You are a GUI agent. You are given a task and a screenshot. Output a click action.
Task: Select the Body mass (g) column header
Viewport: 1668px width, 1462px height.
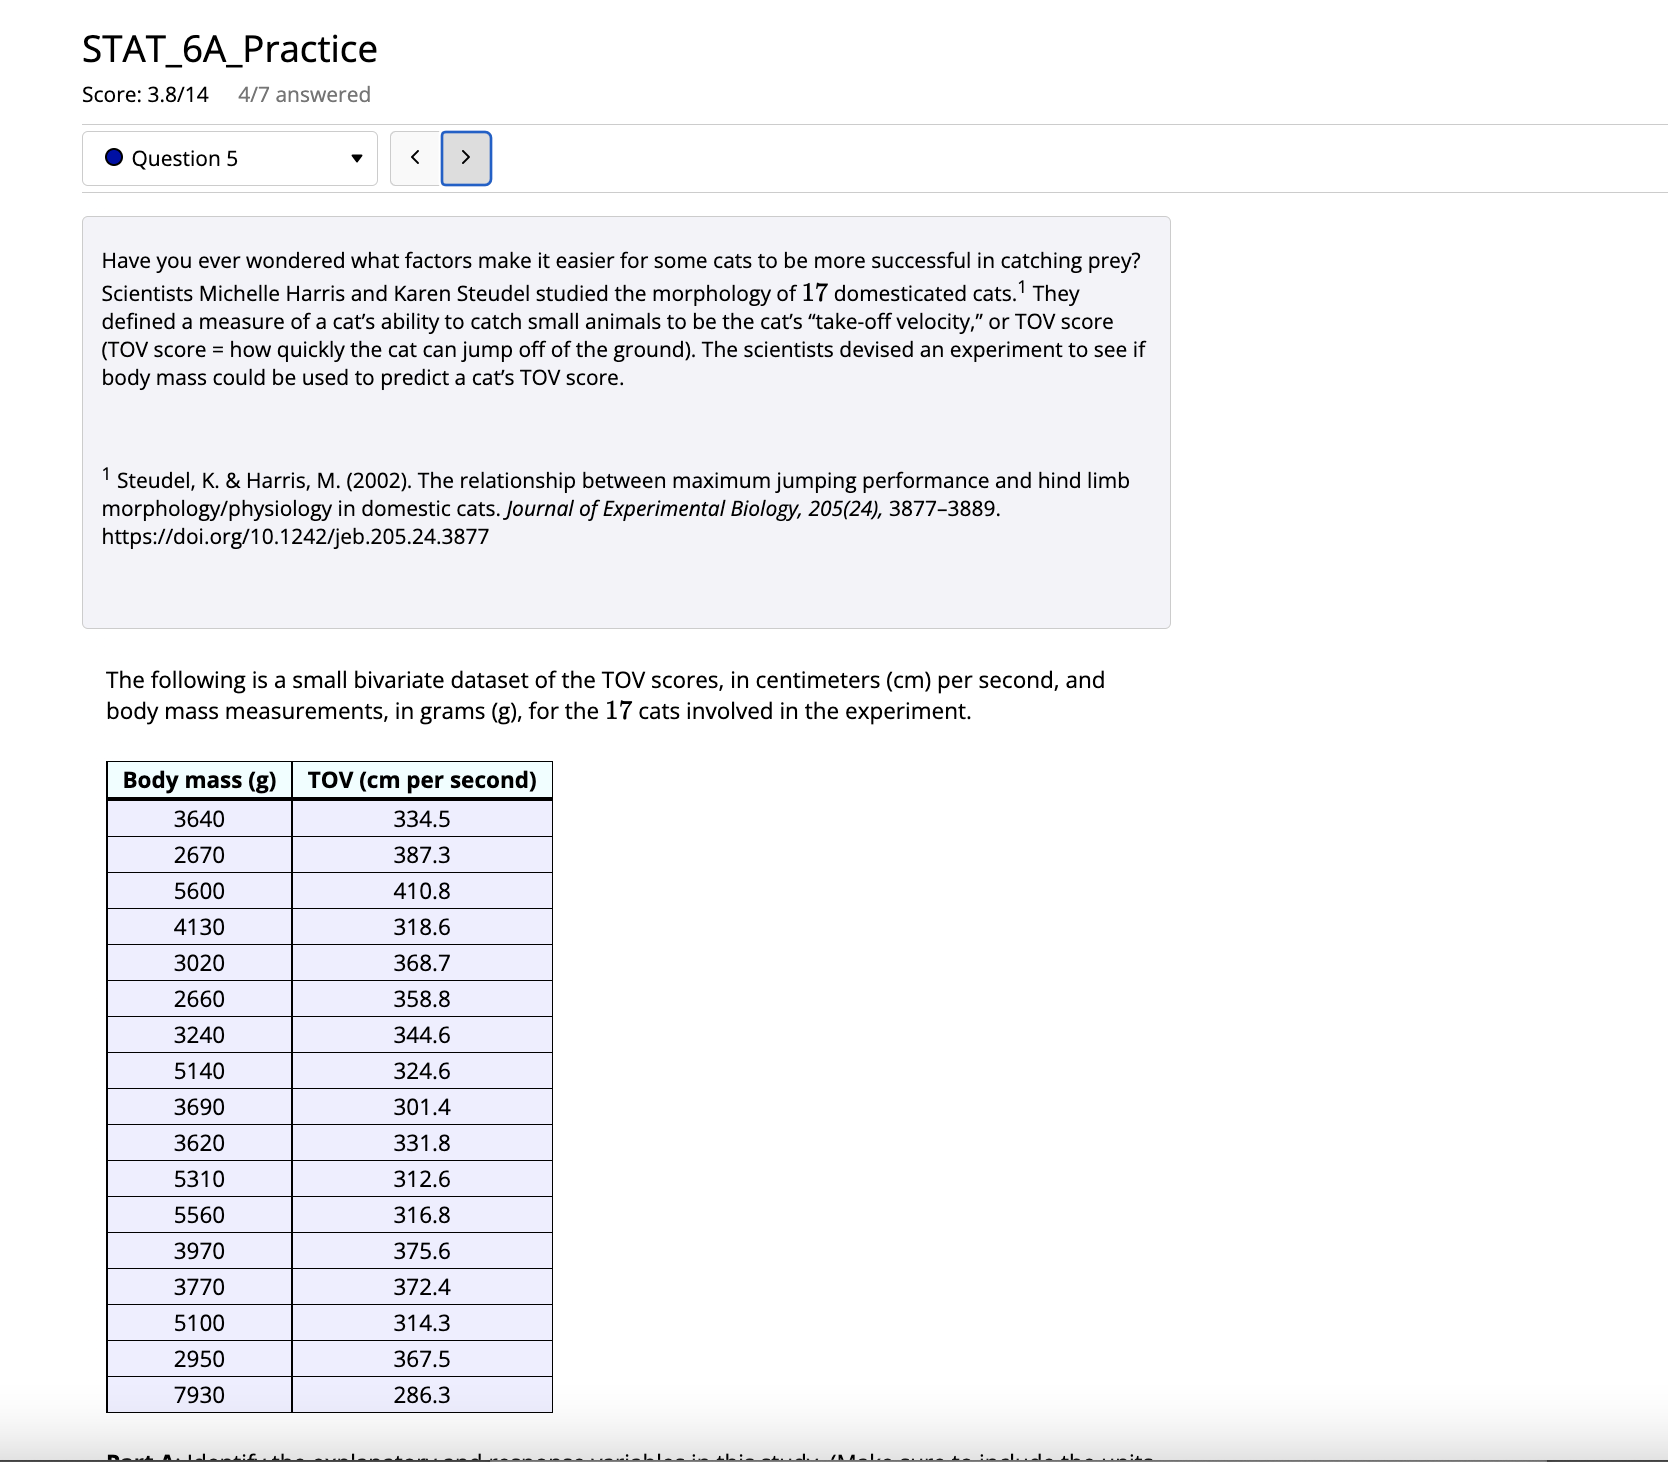pos(197,779)
